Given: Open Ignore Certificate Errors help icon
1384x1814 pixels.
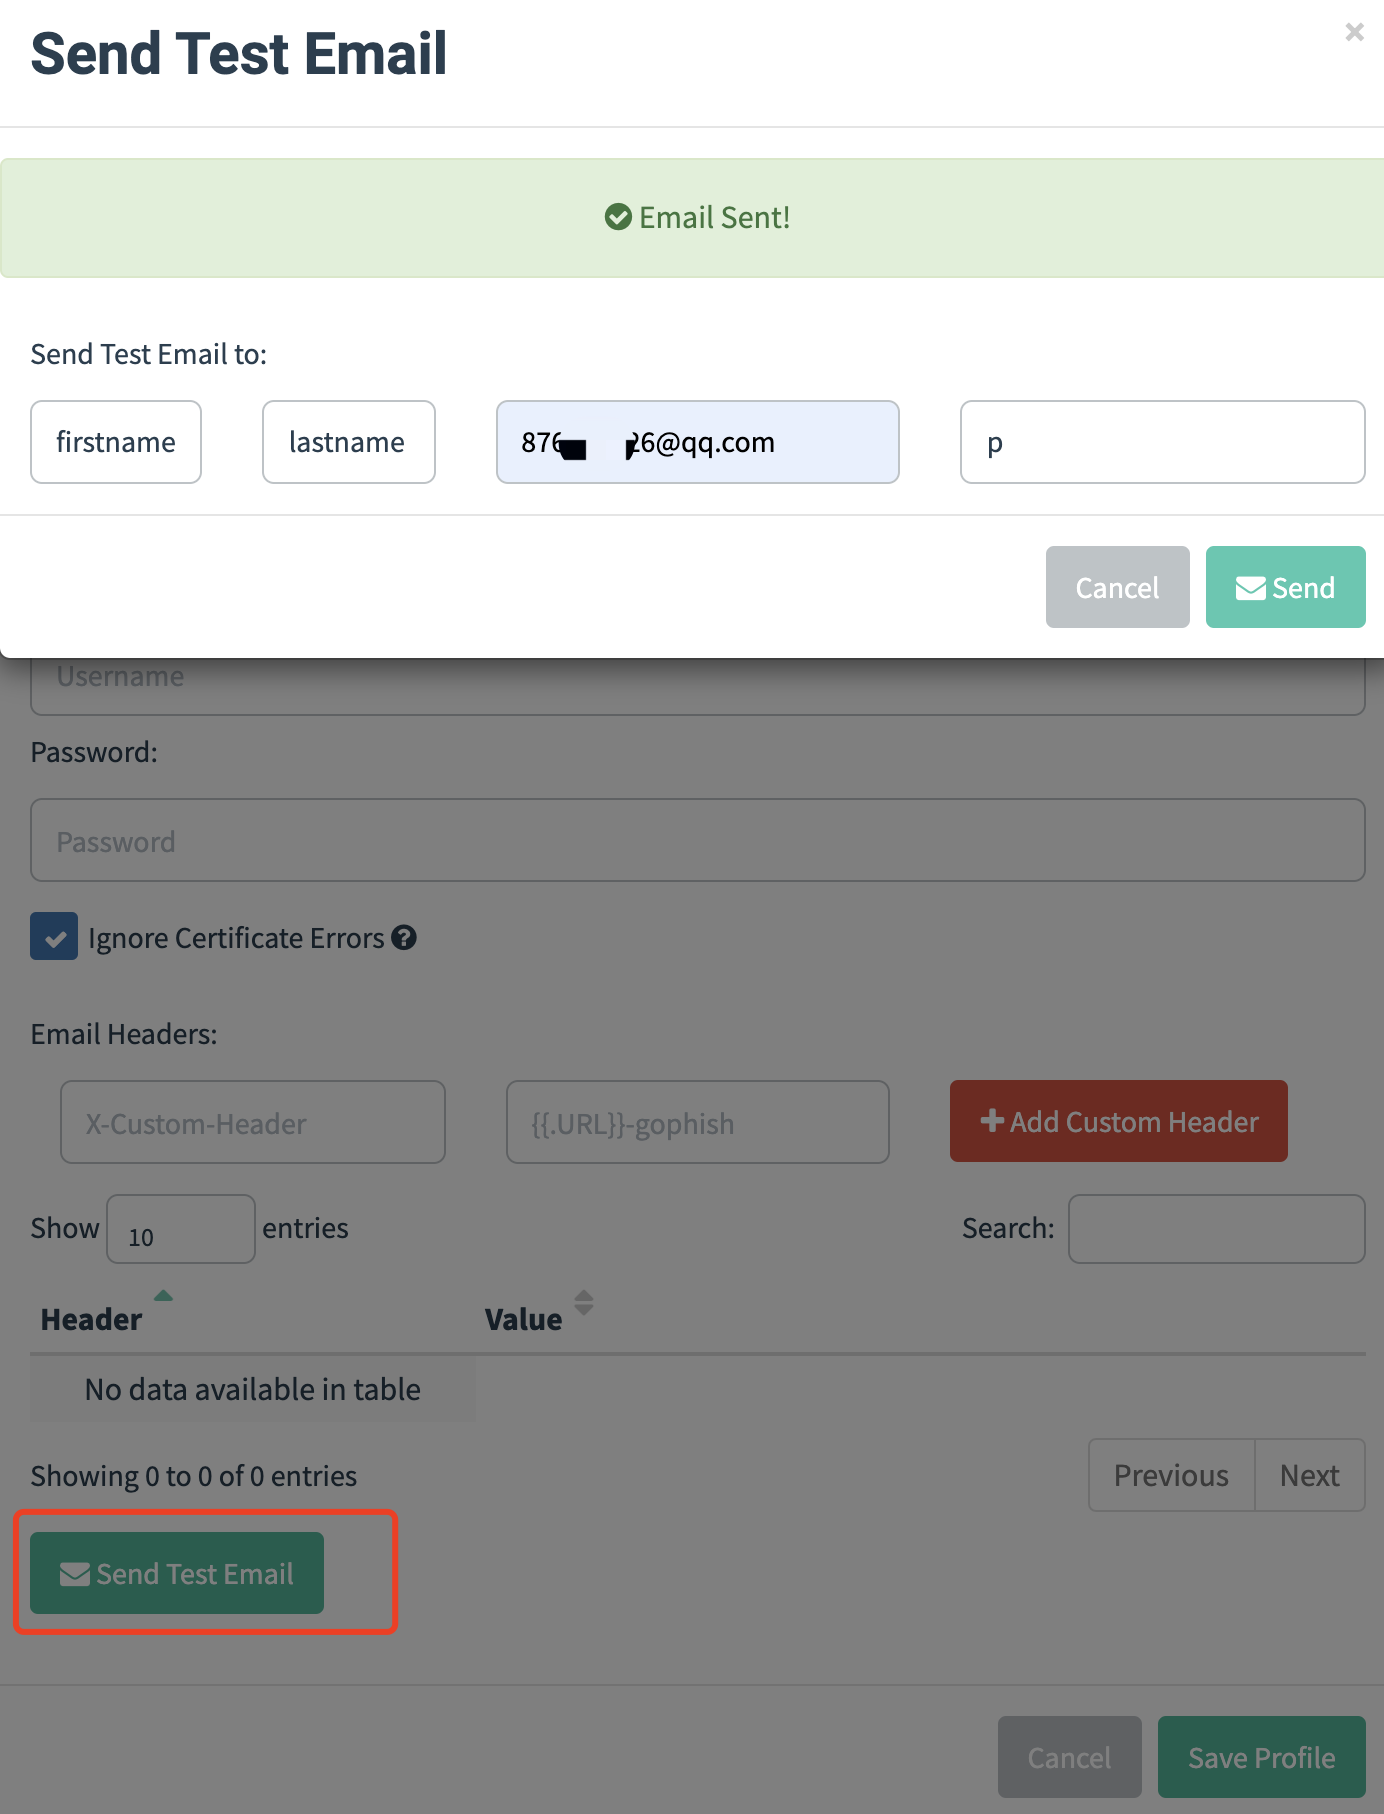Looking at the screenshot, I should click(x=404, y=938).
